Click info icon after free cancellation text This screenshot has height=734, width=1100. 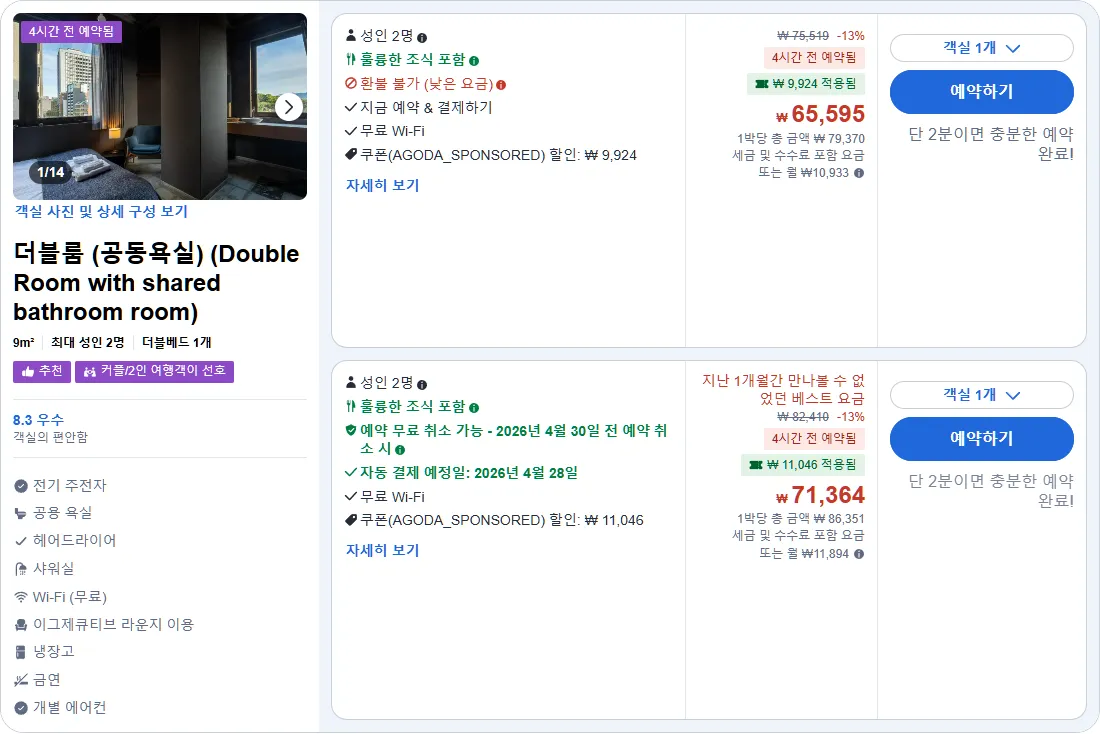coord(400,450)
